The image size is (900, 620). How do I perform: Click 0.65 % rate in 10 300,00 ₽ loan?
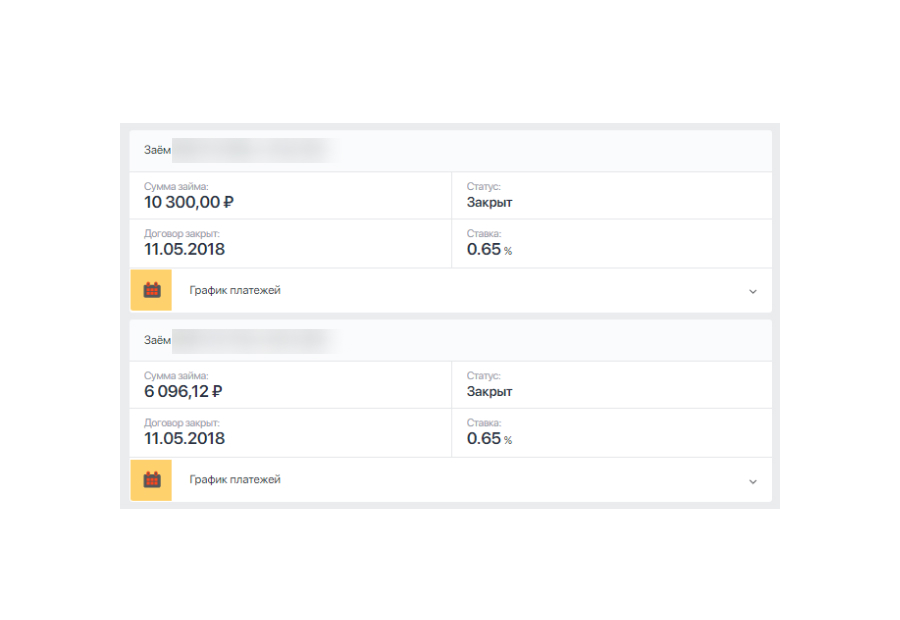pos(489,249)
